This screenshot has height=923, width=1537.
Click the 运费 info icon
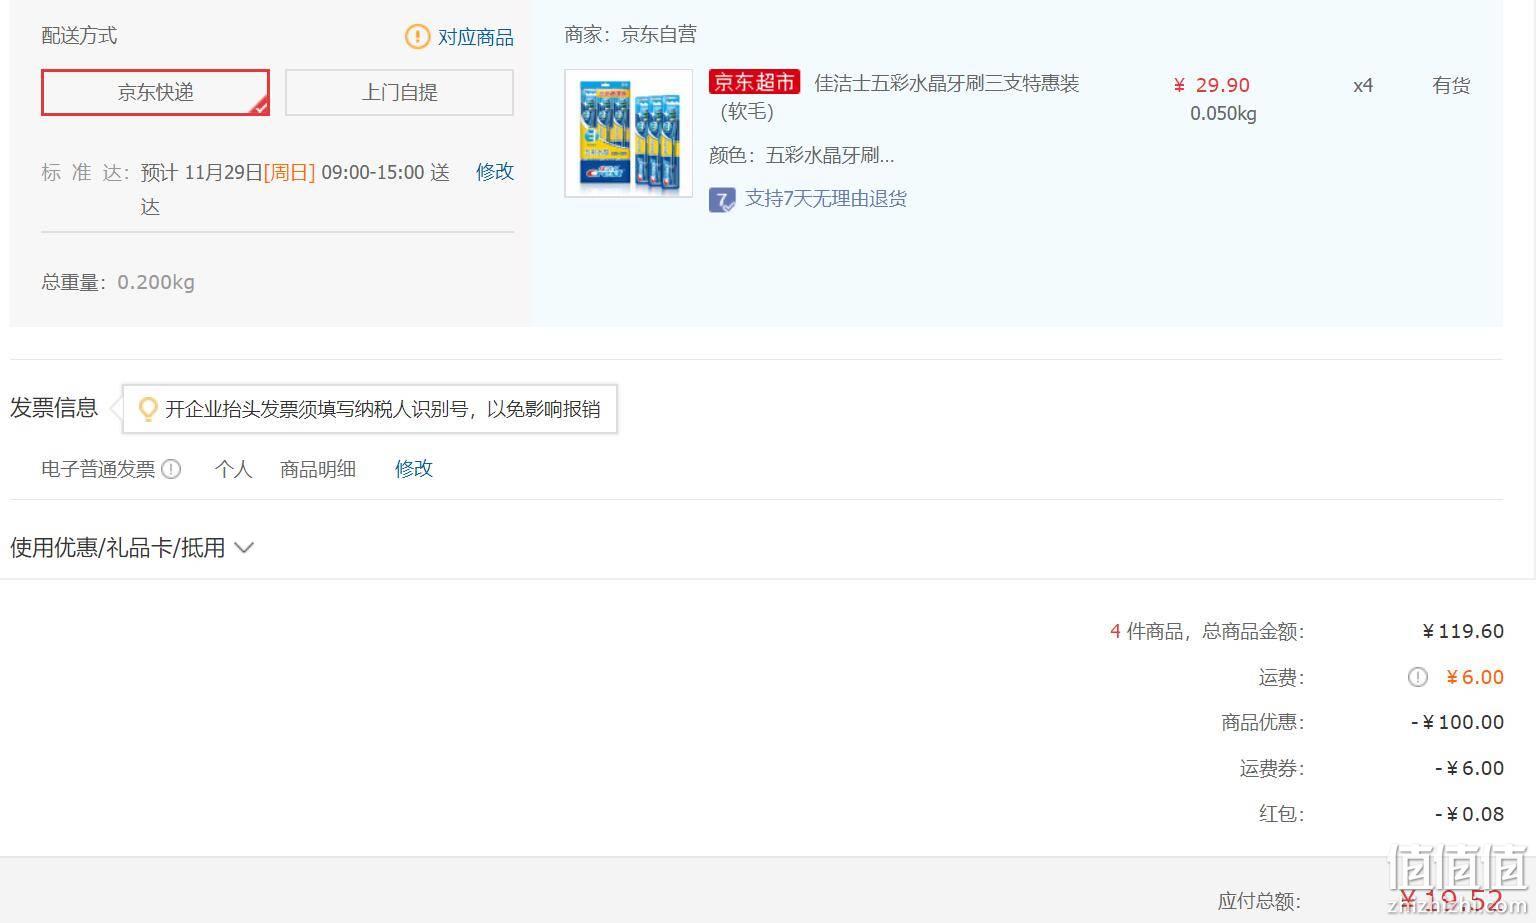click(x=1418, y=677)
